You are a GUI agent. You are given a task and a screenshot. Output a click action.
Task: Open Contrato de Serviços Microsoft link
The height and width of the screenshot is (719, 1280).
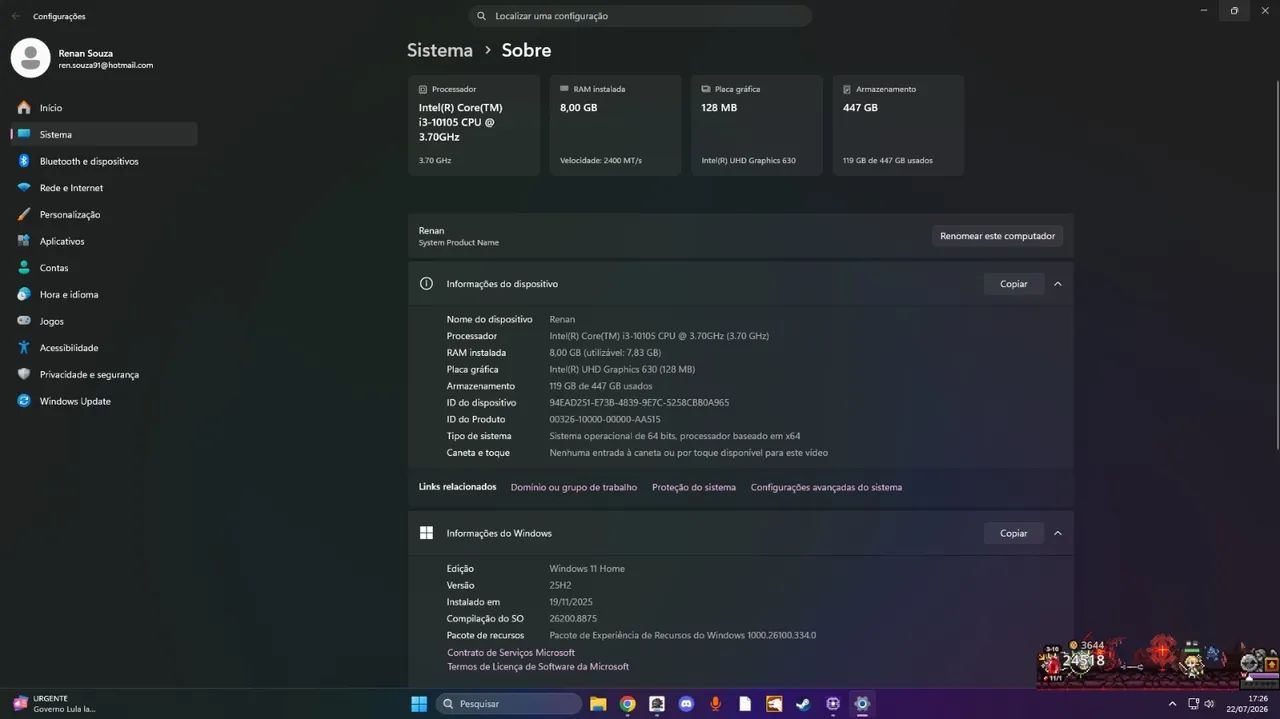coord(511,652)
